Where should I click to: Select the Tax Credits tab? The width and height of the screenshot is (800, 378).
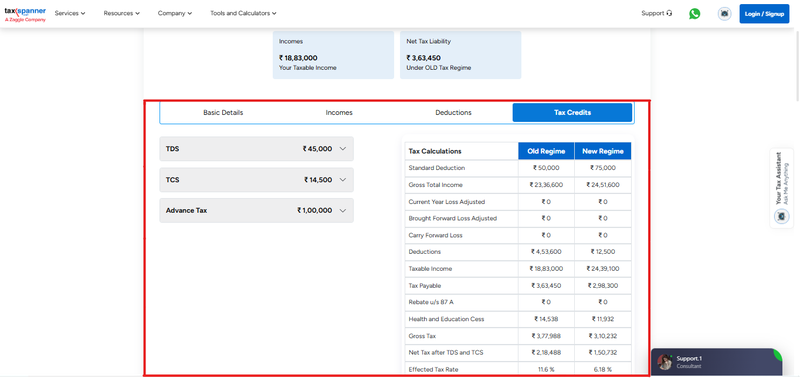(x=572, y=113)
